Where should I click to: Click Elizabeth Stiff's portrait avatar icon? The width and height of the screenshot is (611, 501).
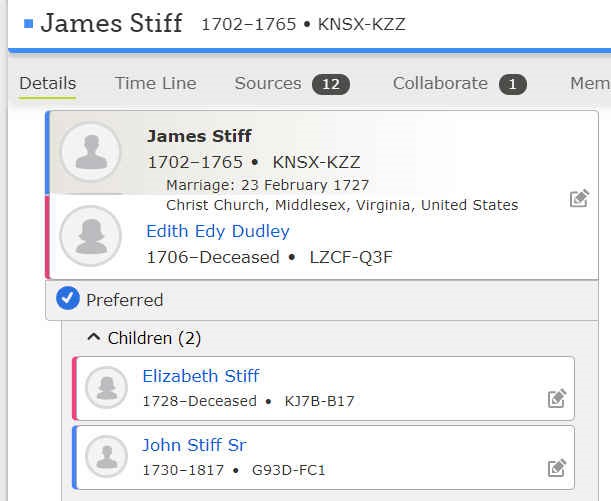pos(106,387)
